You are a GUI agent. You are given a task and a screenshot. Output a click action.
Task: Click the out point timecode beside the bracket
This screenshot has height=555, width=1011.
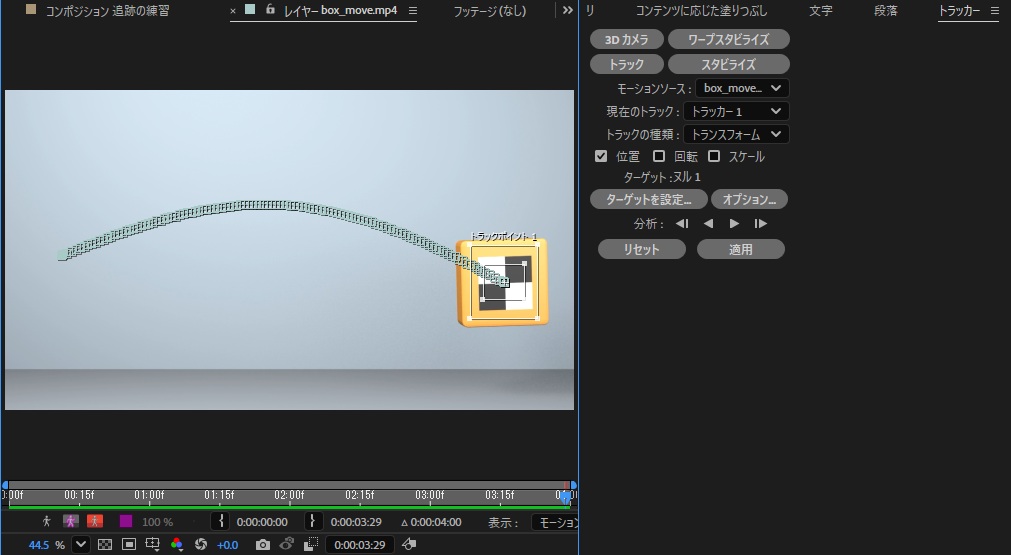[356, 522]
